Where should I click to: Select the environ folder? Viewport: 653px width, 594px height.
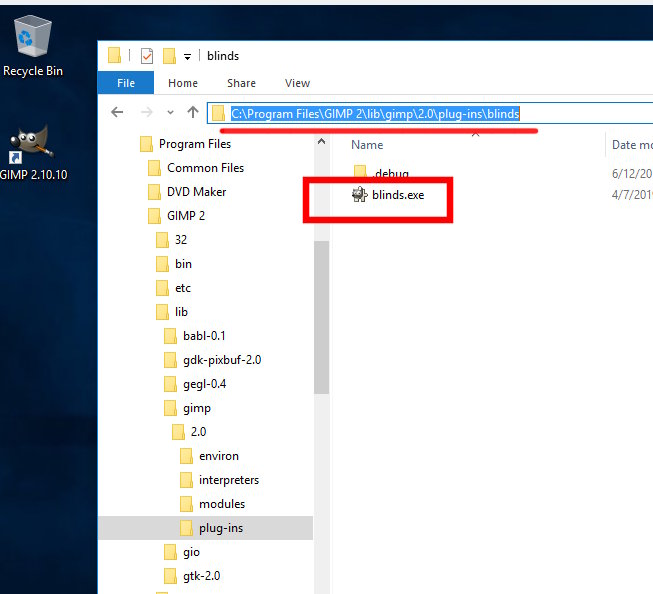click(209, 456)
